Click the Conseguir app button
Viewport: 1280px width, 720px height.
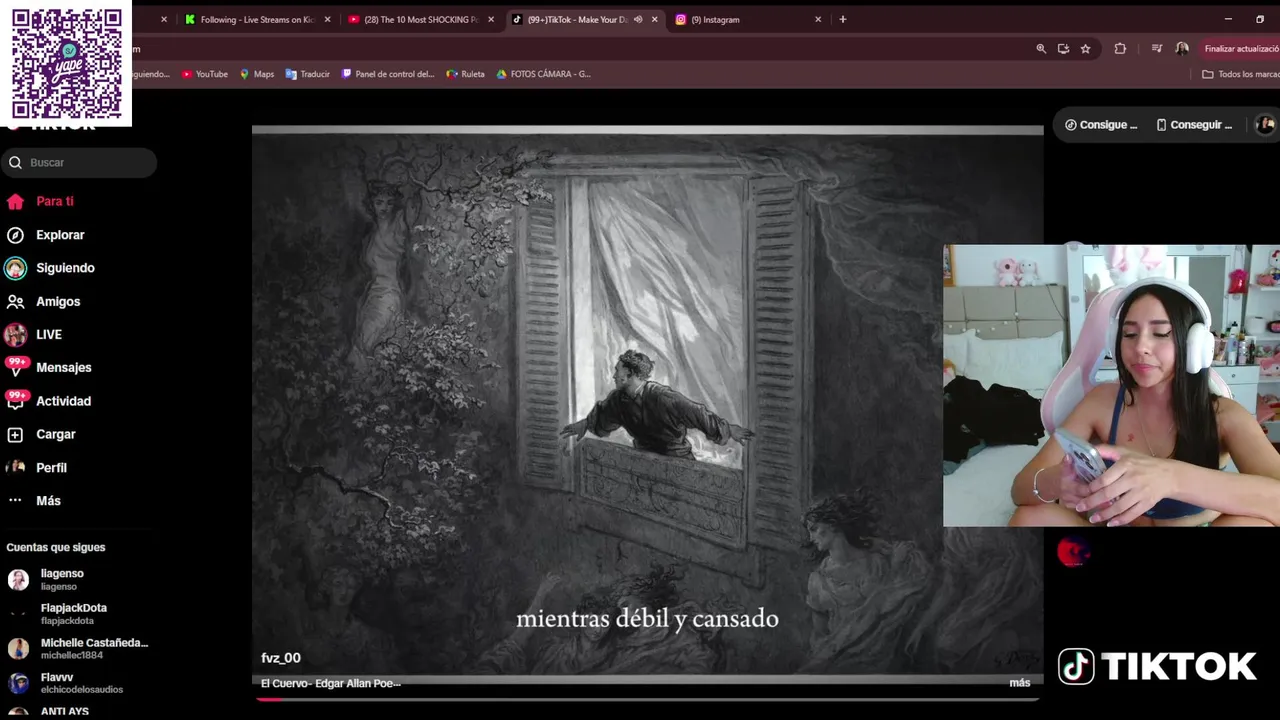1194,125
